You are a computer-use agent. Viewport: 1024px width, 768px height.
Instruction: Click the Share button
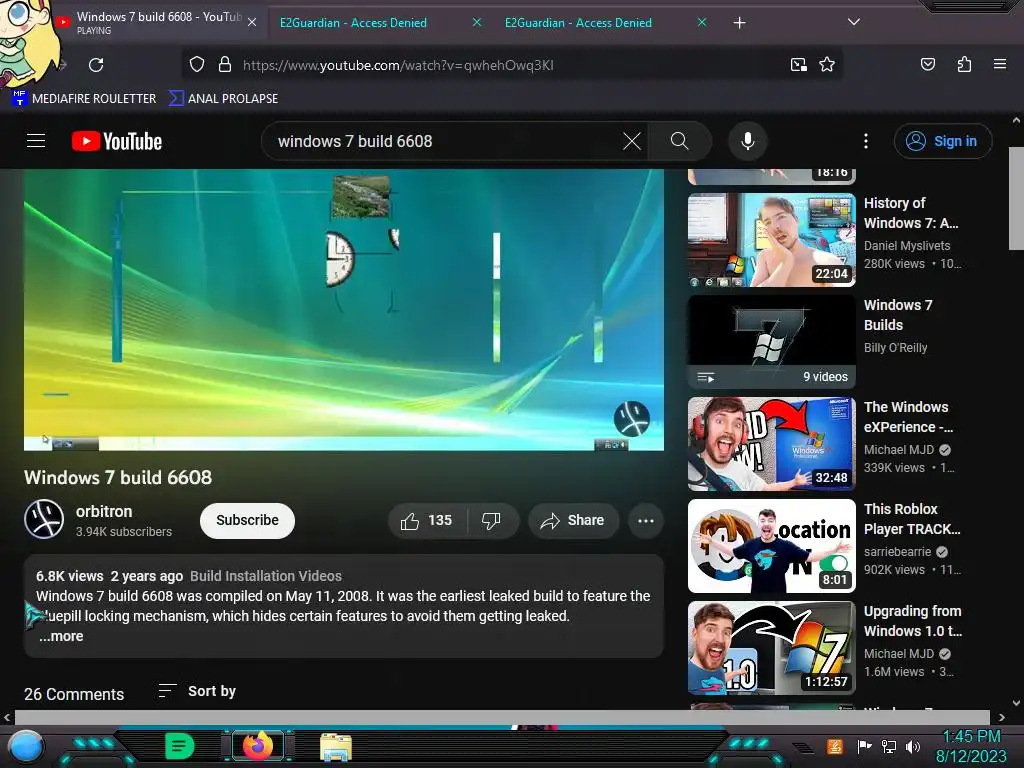tap(573, 520)
